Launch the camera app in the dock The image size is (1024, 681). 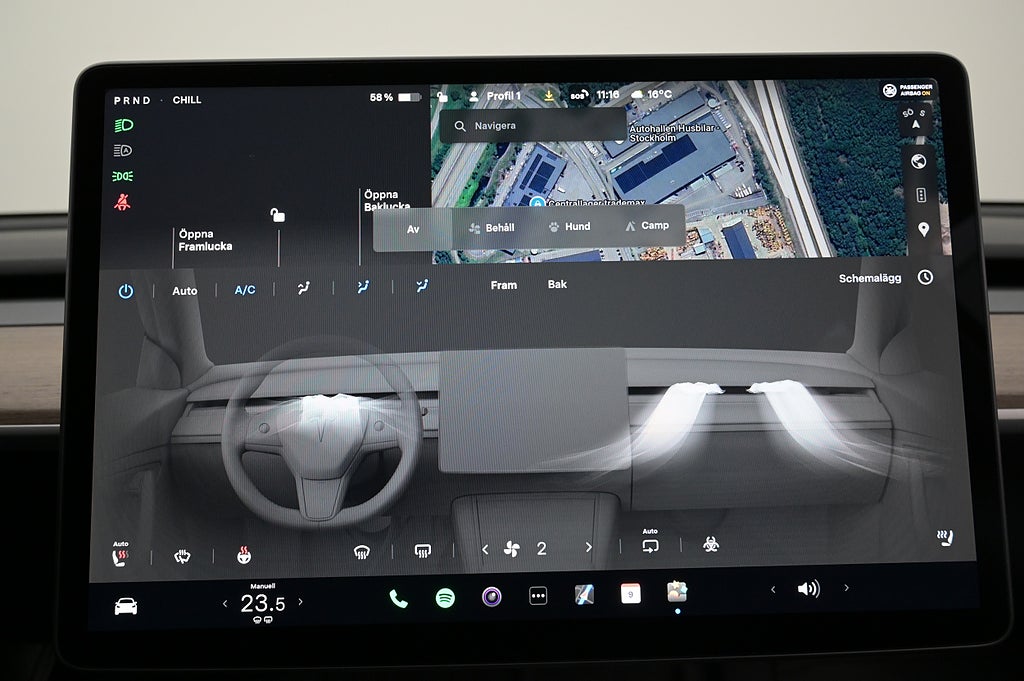pos(491,597)
